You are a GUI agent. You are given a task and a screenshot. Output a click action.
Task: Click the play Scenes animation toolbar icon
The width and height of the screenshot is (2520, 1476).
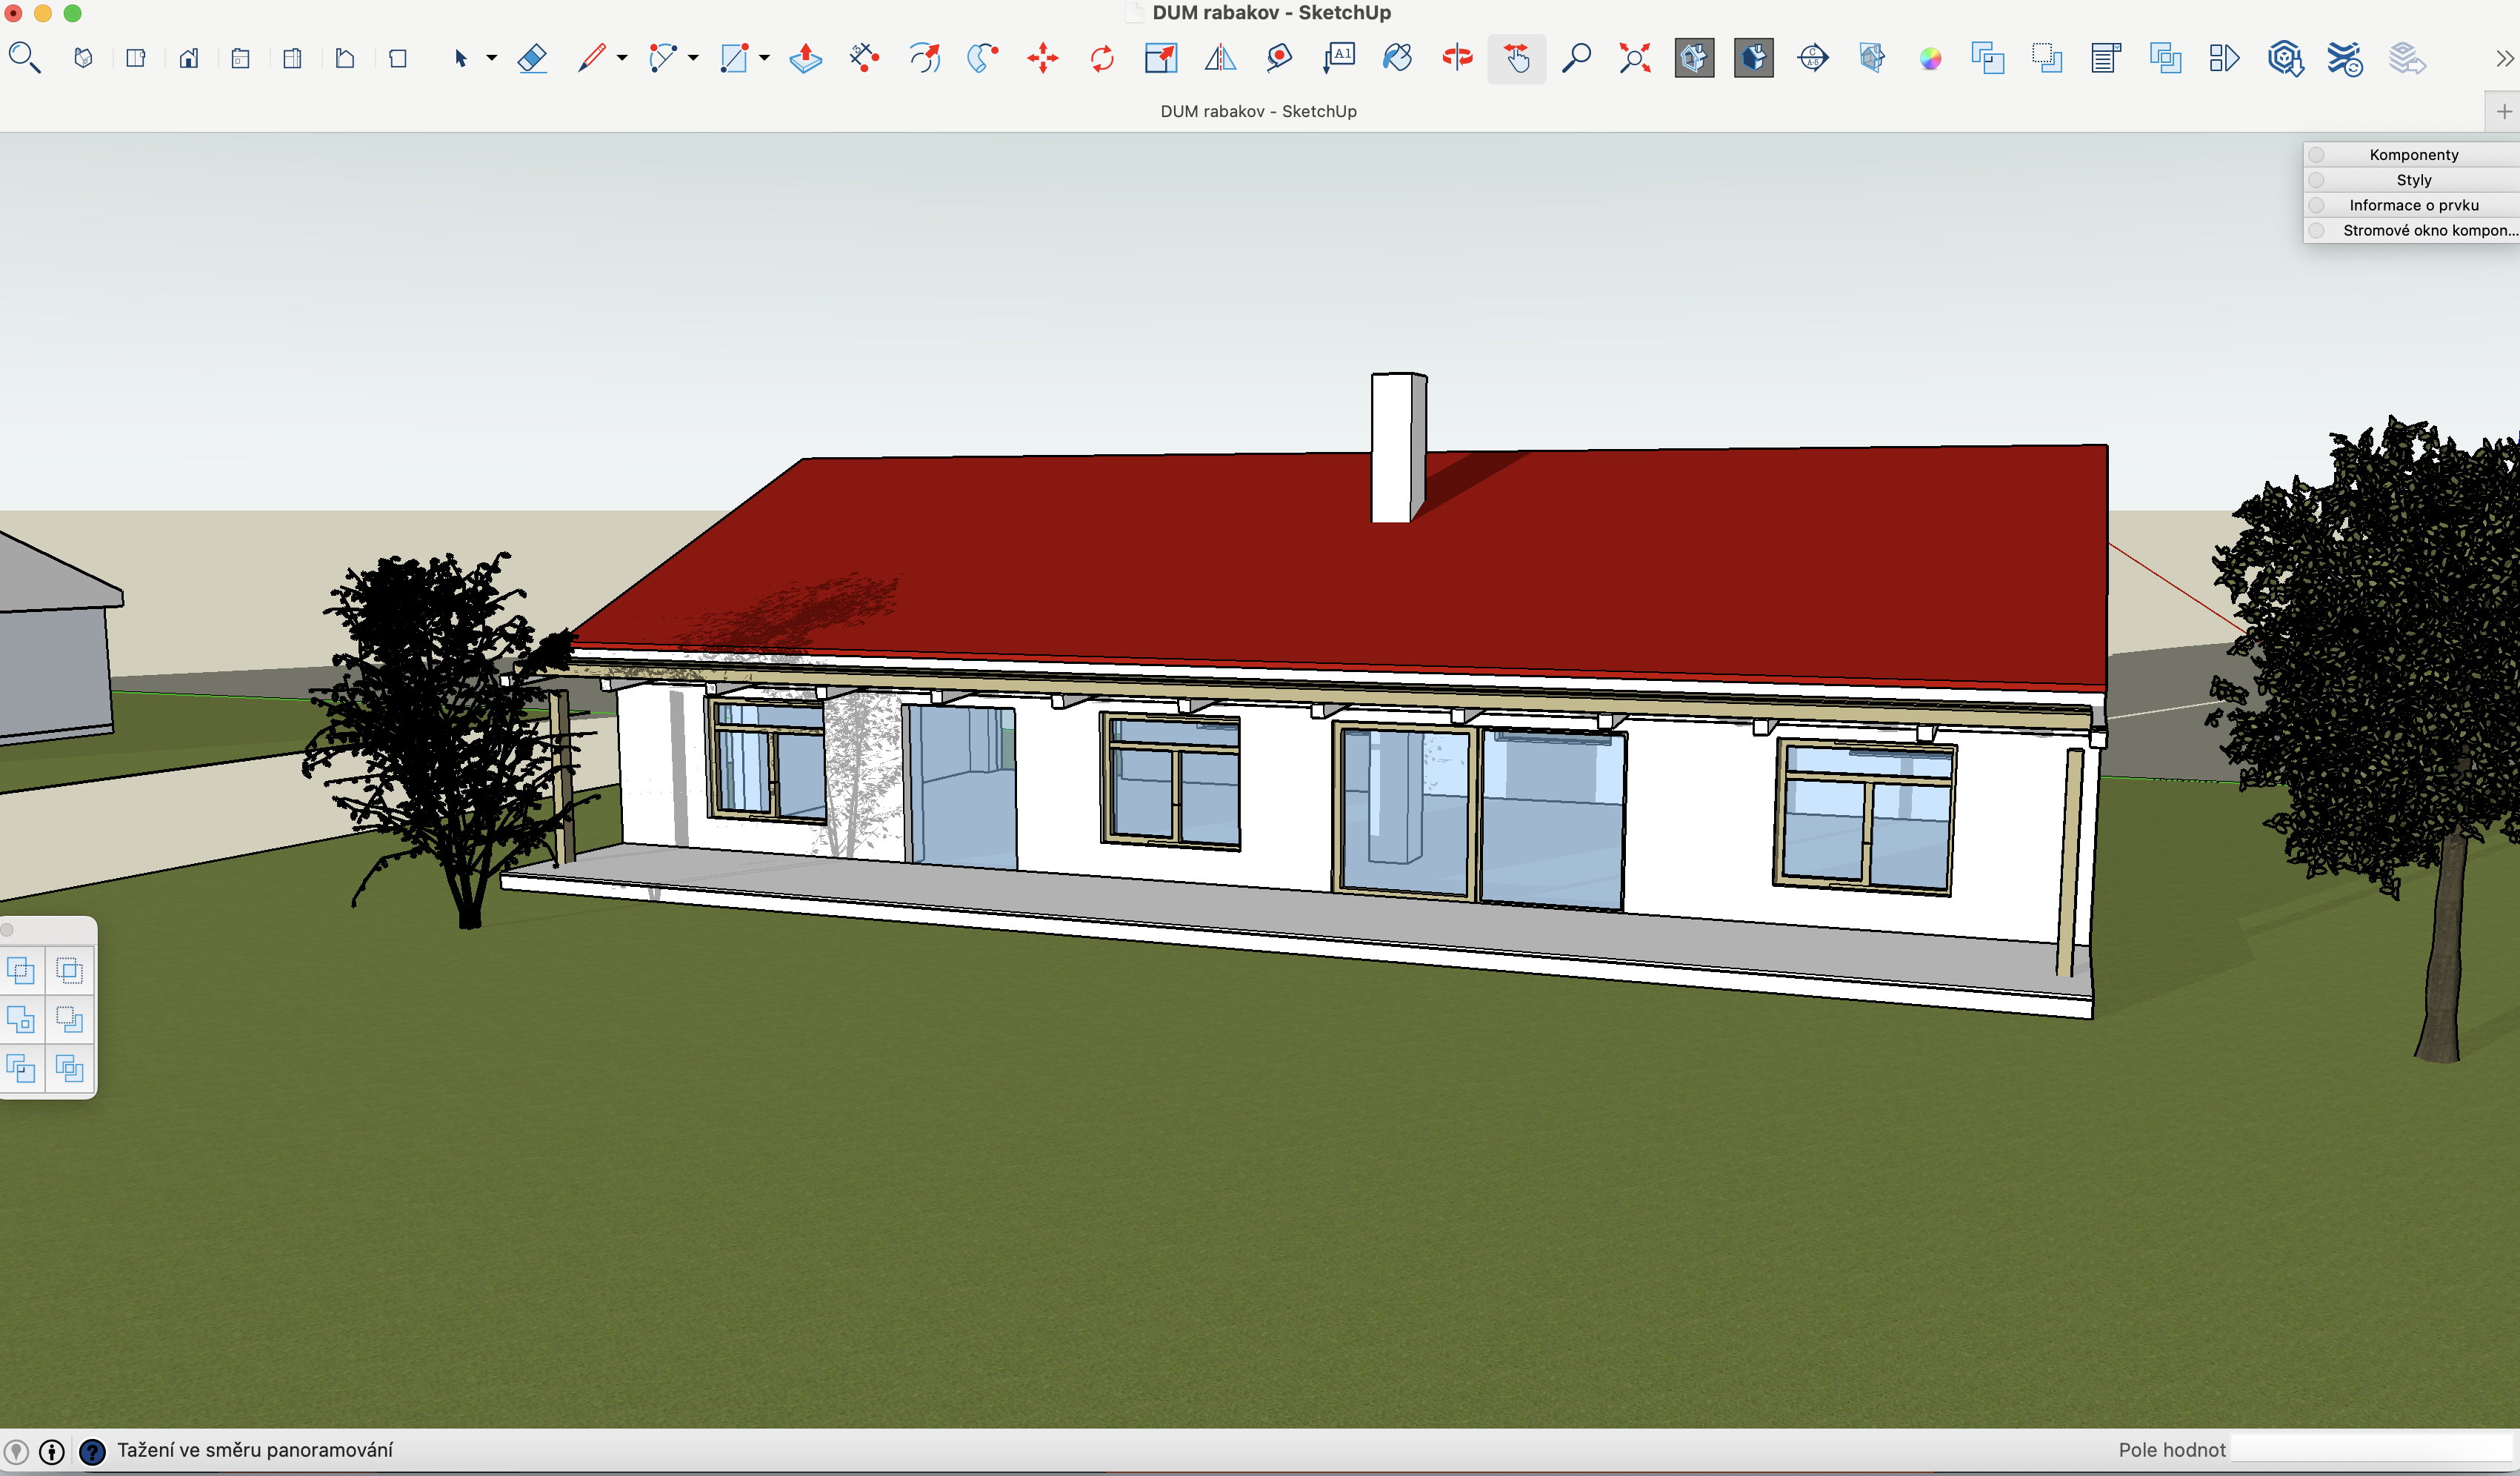2224,58
